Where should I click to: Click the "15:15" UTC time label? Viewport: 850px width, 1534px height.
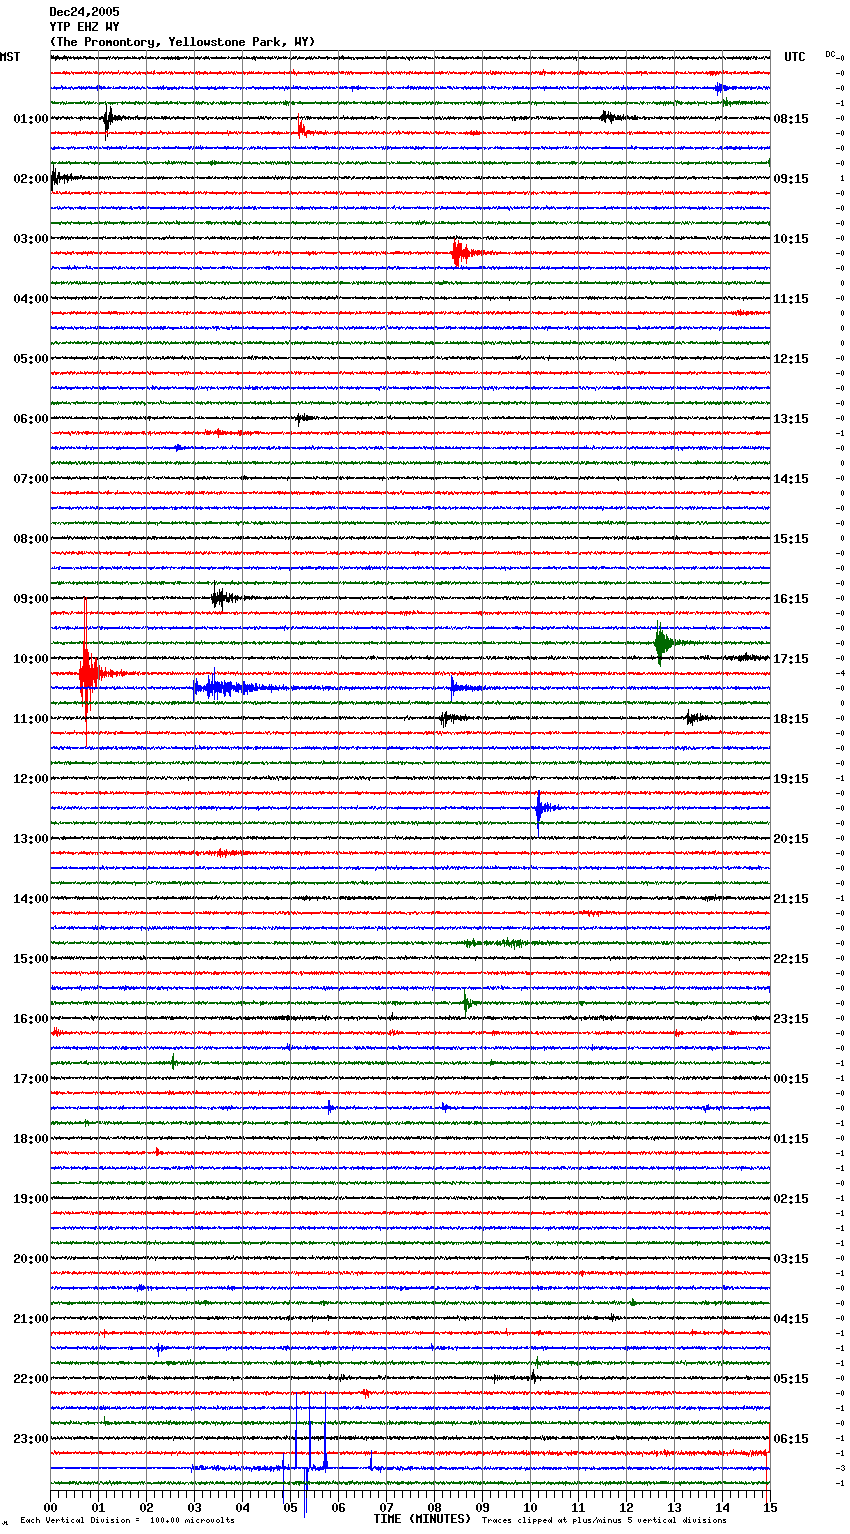coord(791,539)
